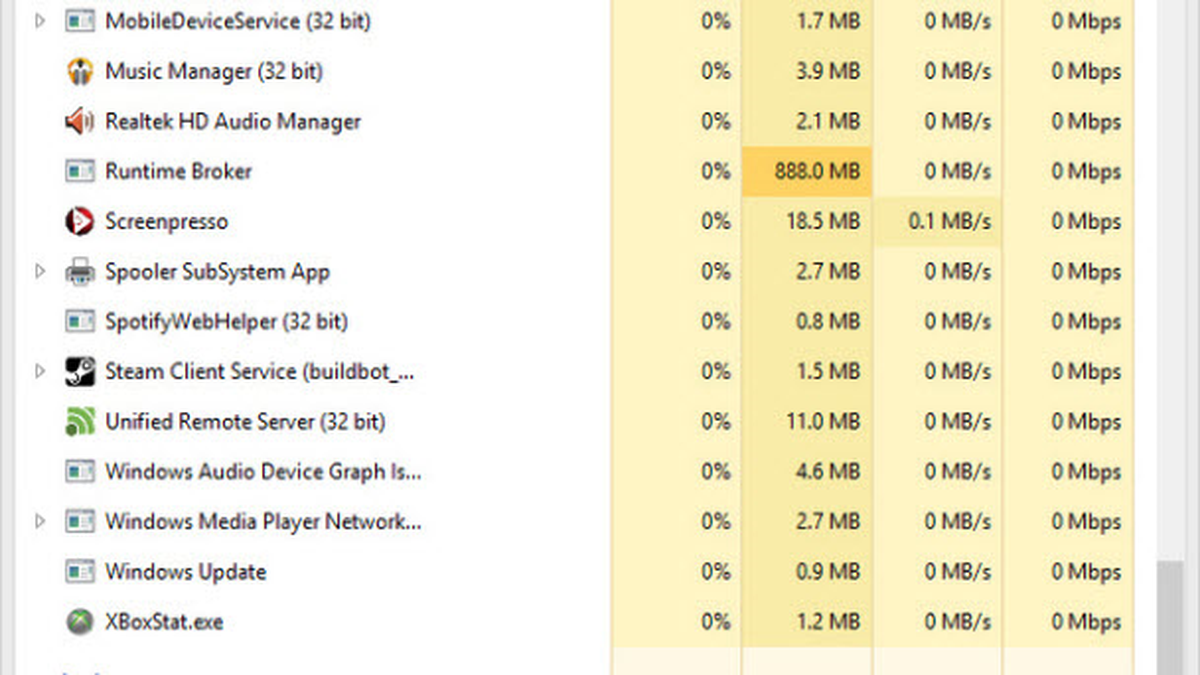Click Screenpresso's 18.5 MB memory value
Screen dimensions: 1200x675
coord(823,221)
